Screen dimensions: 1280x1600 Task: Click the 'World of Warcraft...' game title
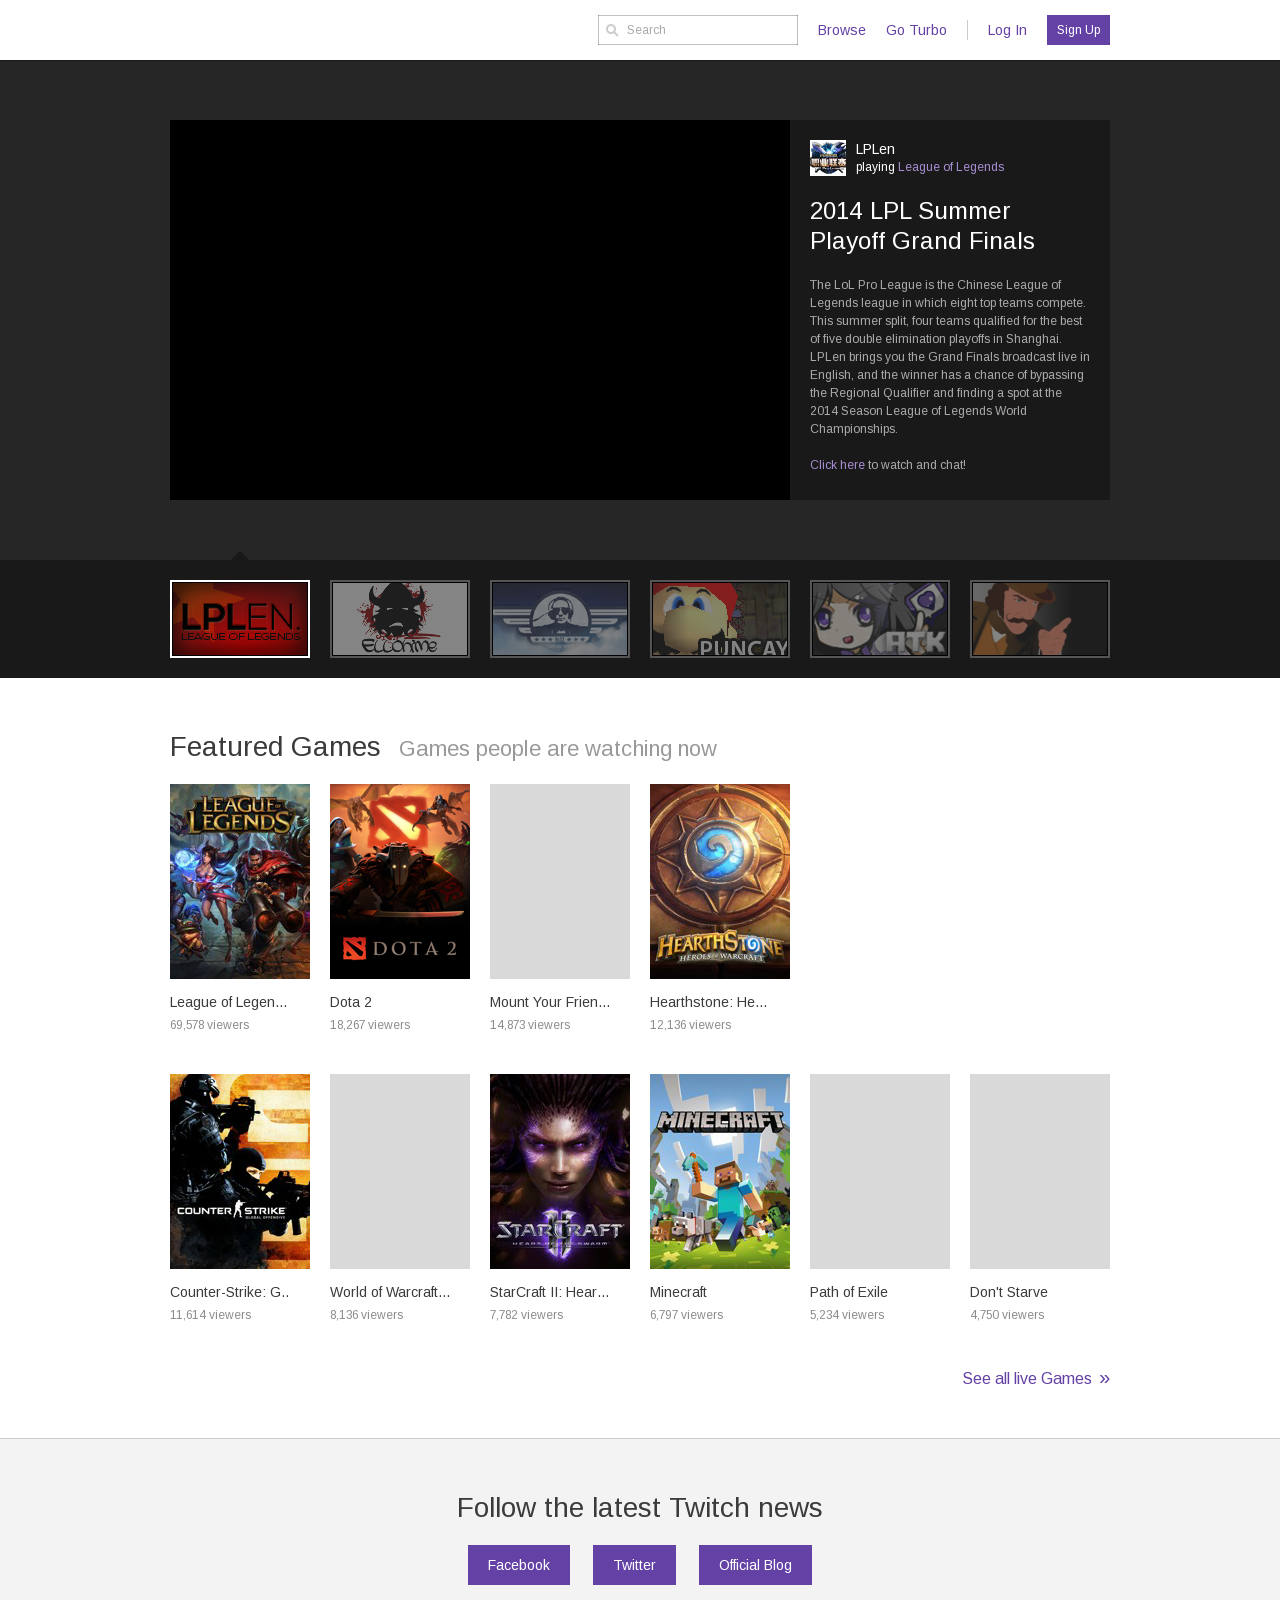click(390, 1292)
